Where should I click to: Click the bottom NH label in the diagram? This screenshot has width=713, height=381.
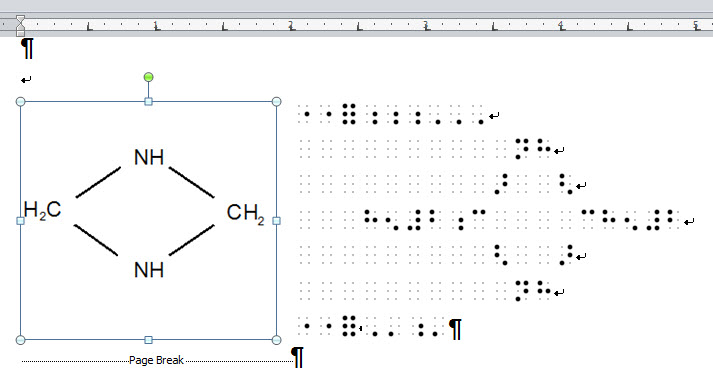149,270
